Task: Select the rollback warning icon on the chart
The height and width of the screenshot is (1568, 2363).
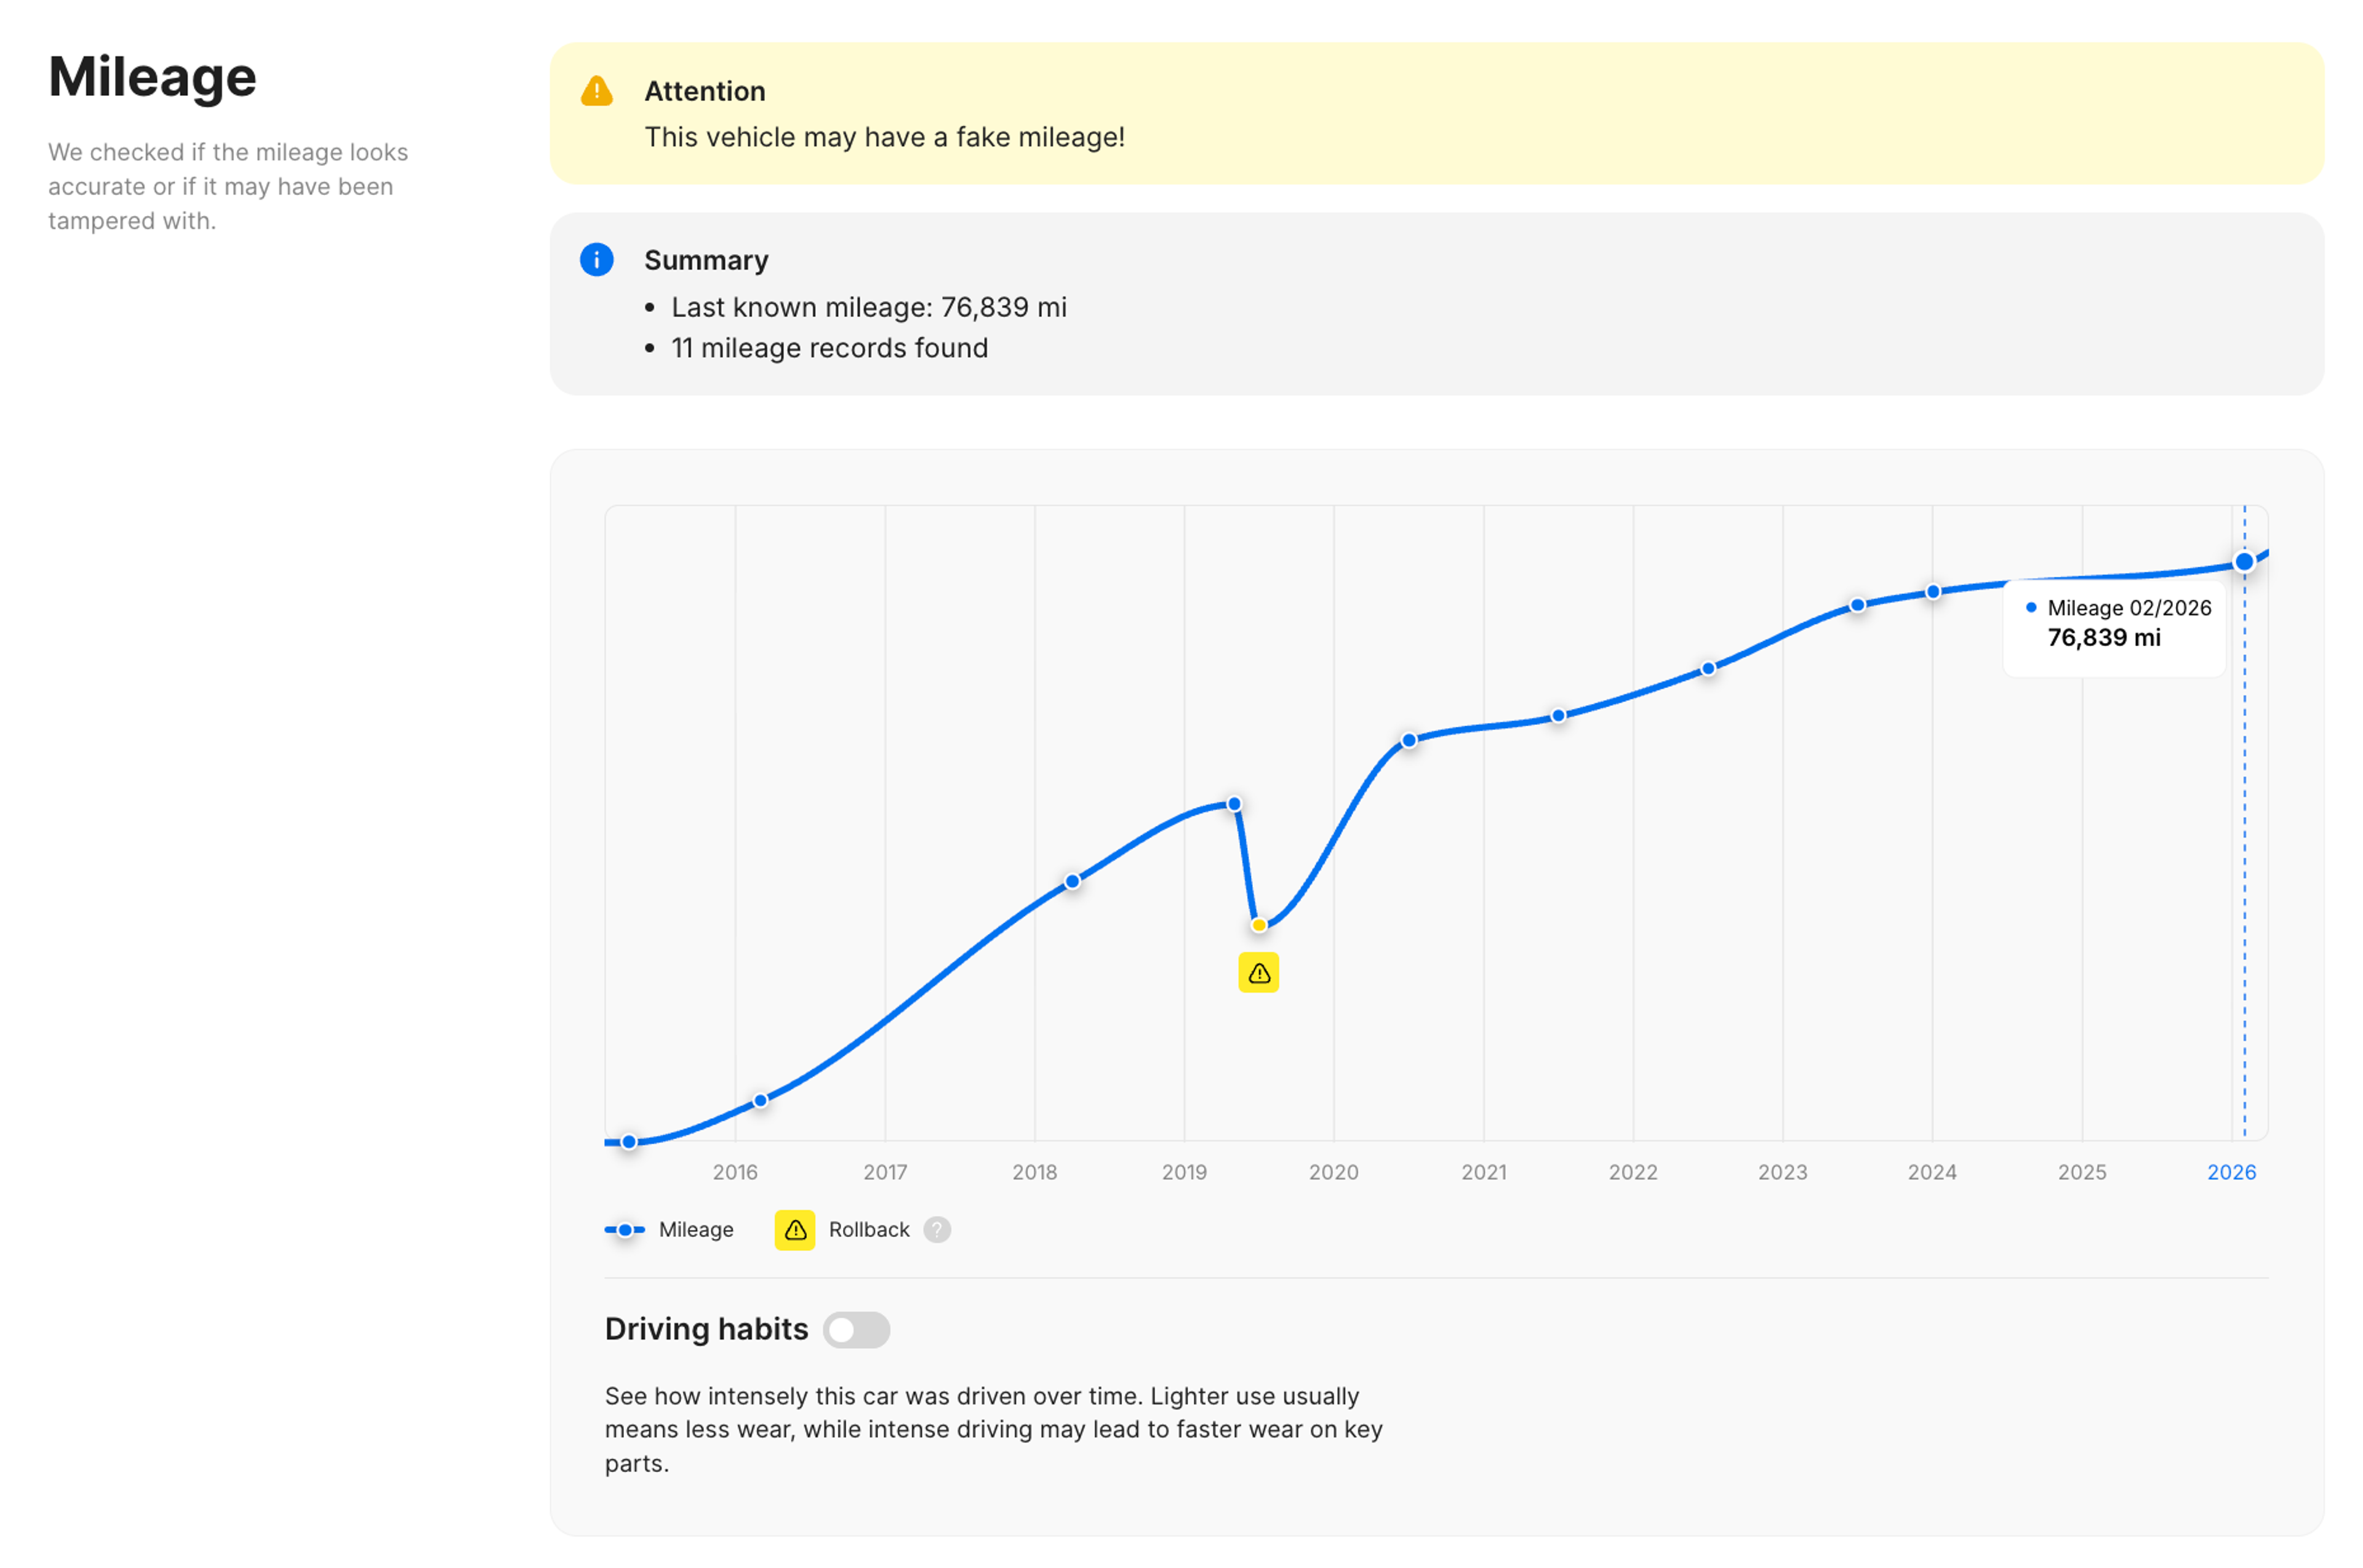Action: pos(1258,972)
